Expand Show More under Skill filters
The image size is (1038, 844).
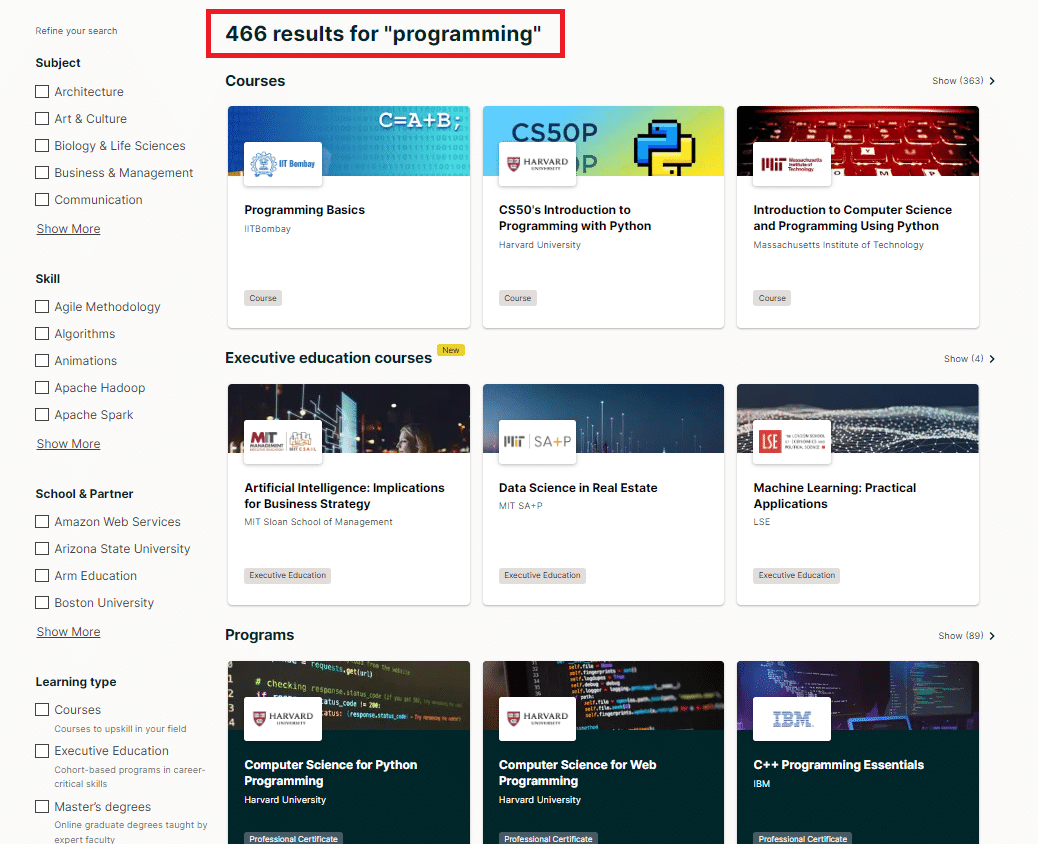68,443
